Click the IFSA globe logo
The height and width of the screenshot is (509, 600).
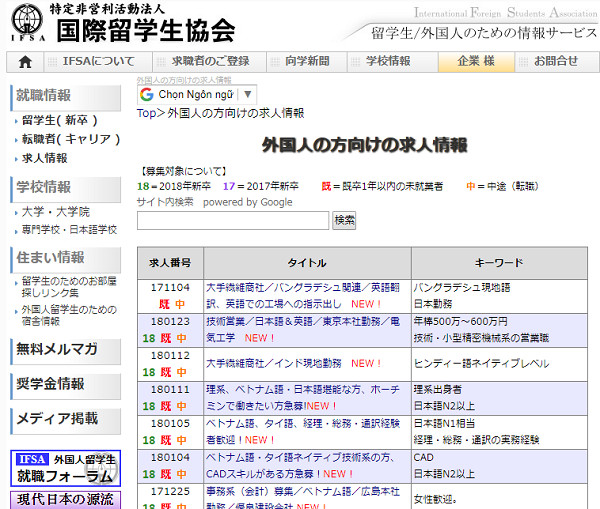click(x=26, y=23)
